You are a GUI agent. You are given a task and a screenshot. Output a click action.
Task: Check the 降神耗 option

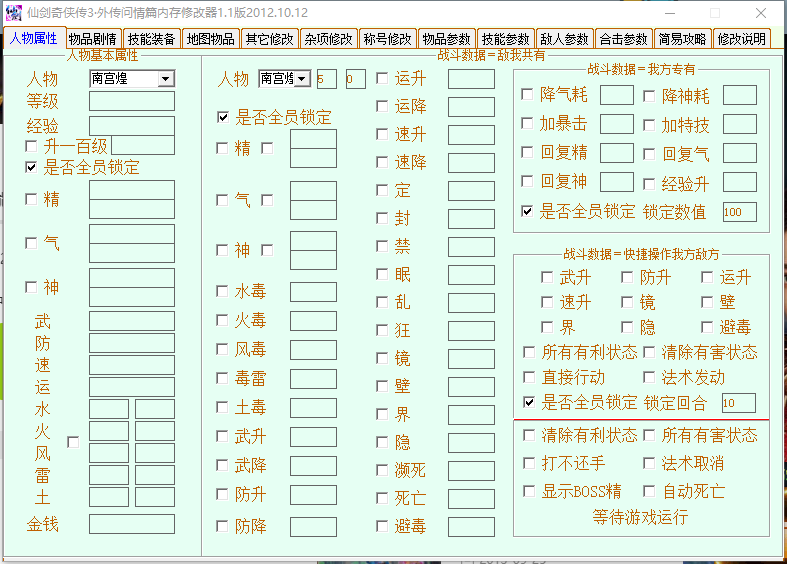click(649, 96)
